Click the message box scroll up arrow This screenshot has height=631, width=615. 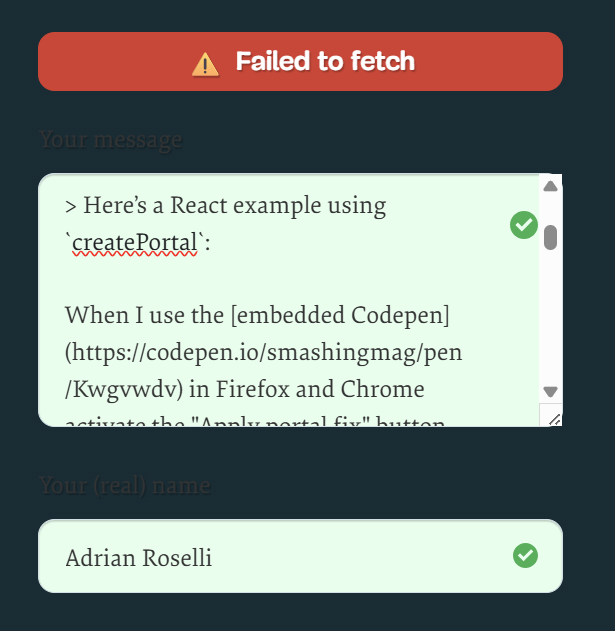[550, 186]
